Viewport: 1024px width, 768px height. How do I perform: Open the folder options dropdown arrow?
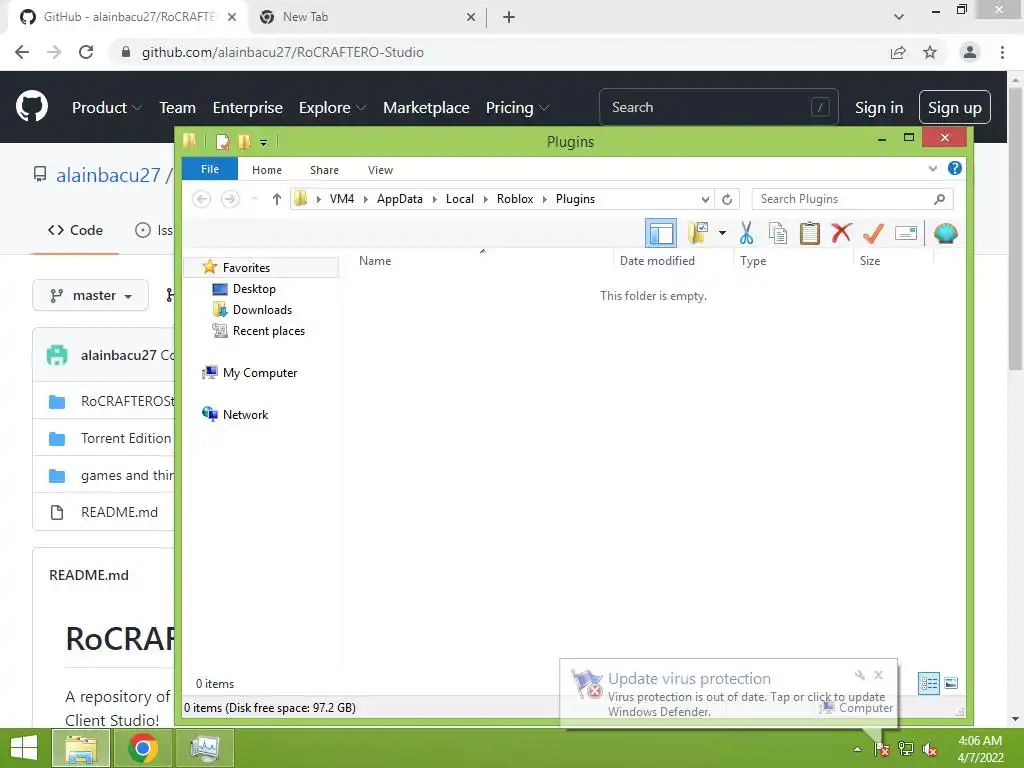coord(722,233)
